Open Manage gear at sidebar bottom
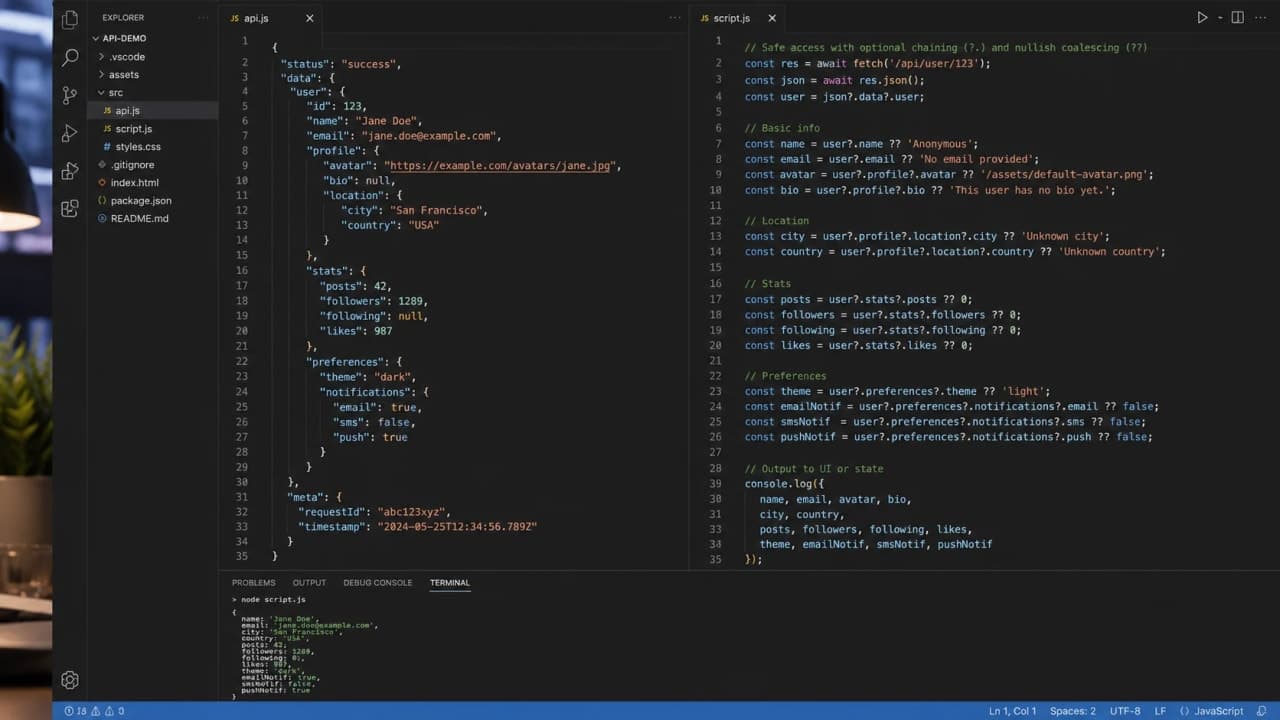Viewport: 1280px width, 720px height. coord(70,680)
